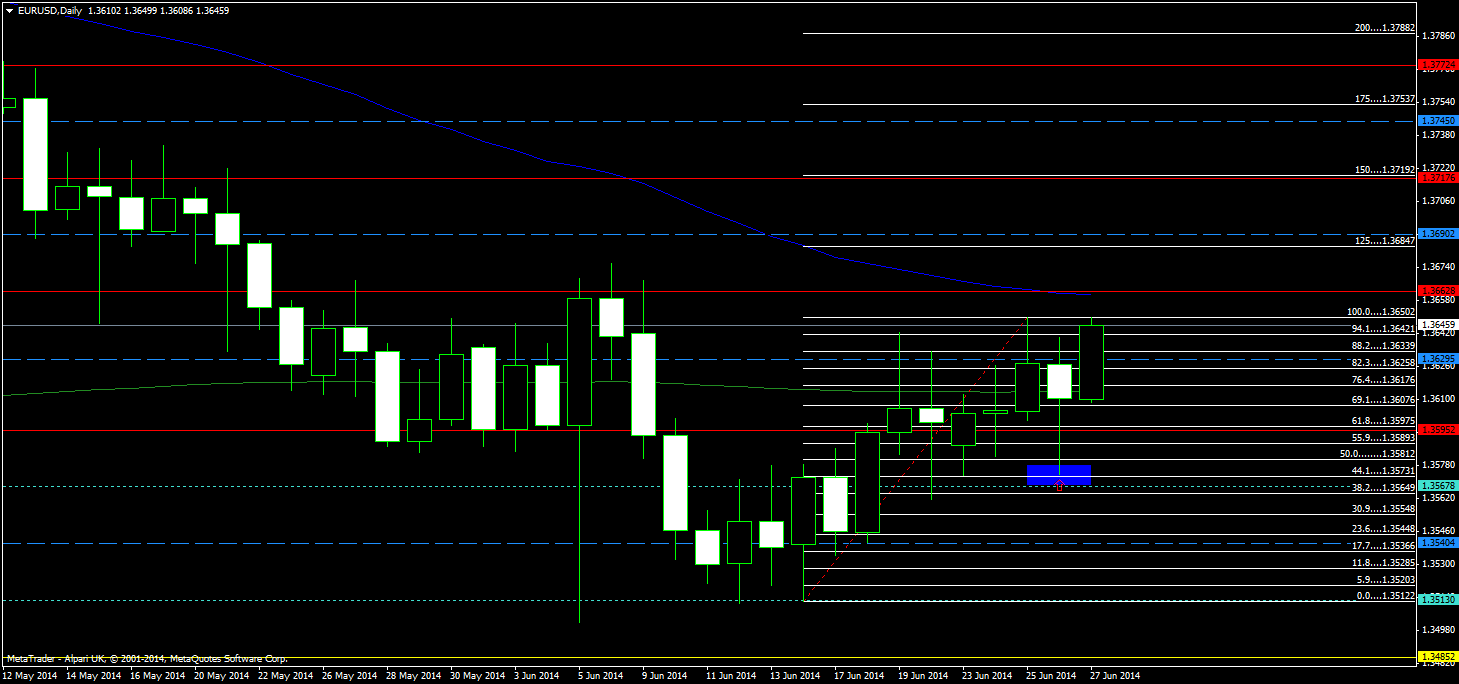Viewport: 1459px width, 684px height.
Task: Click the Fibonacci 175 level label 1.37537
Action: point(1384,99)
